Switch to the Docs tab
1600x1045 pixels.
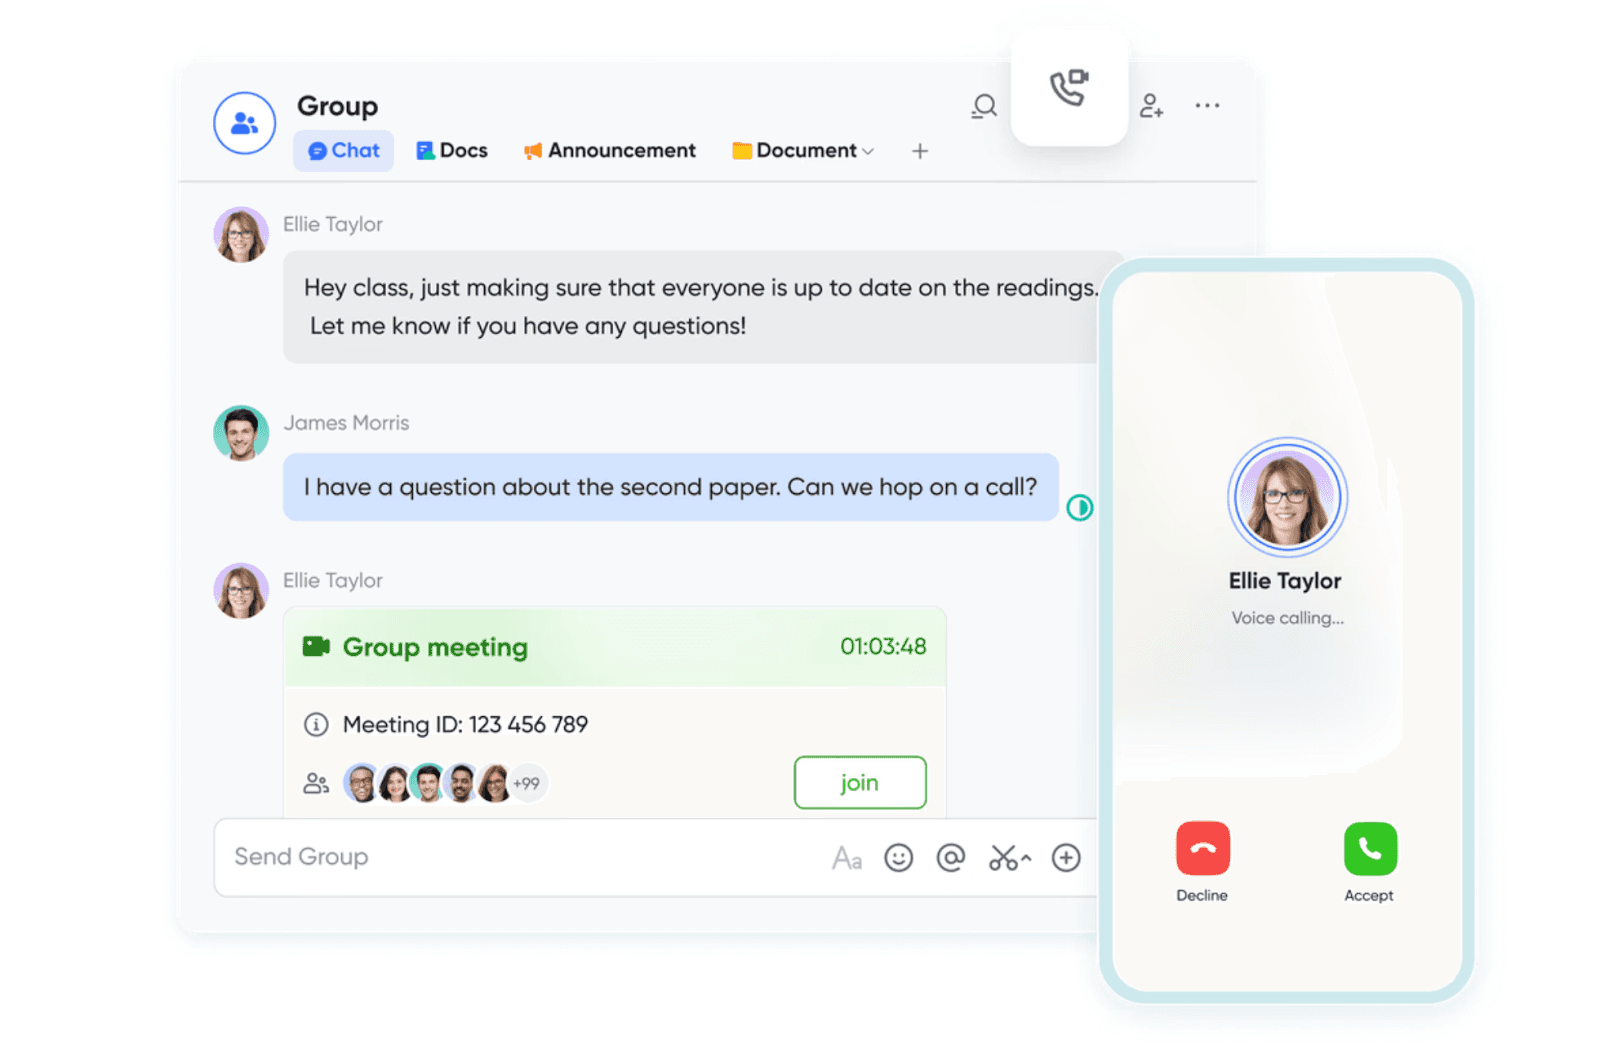pos(452,151)
